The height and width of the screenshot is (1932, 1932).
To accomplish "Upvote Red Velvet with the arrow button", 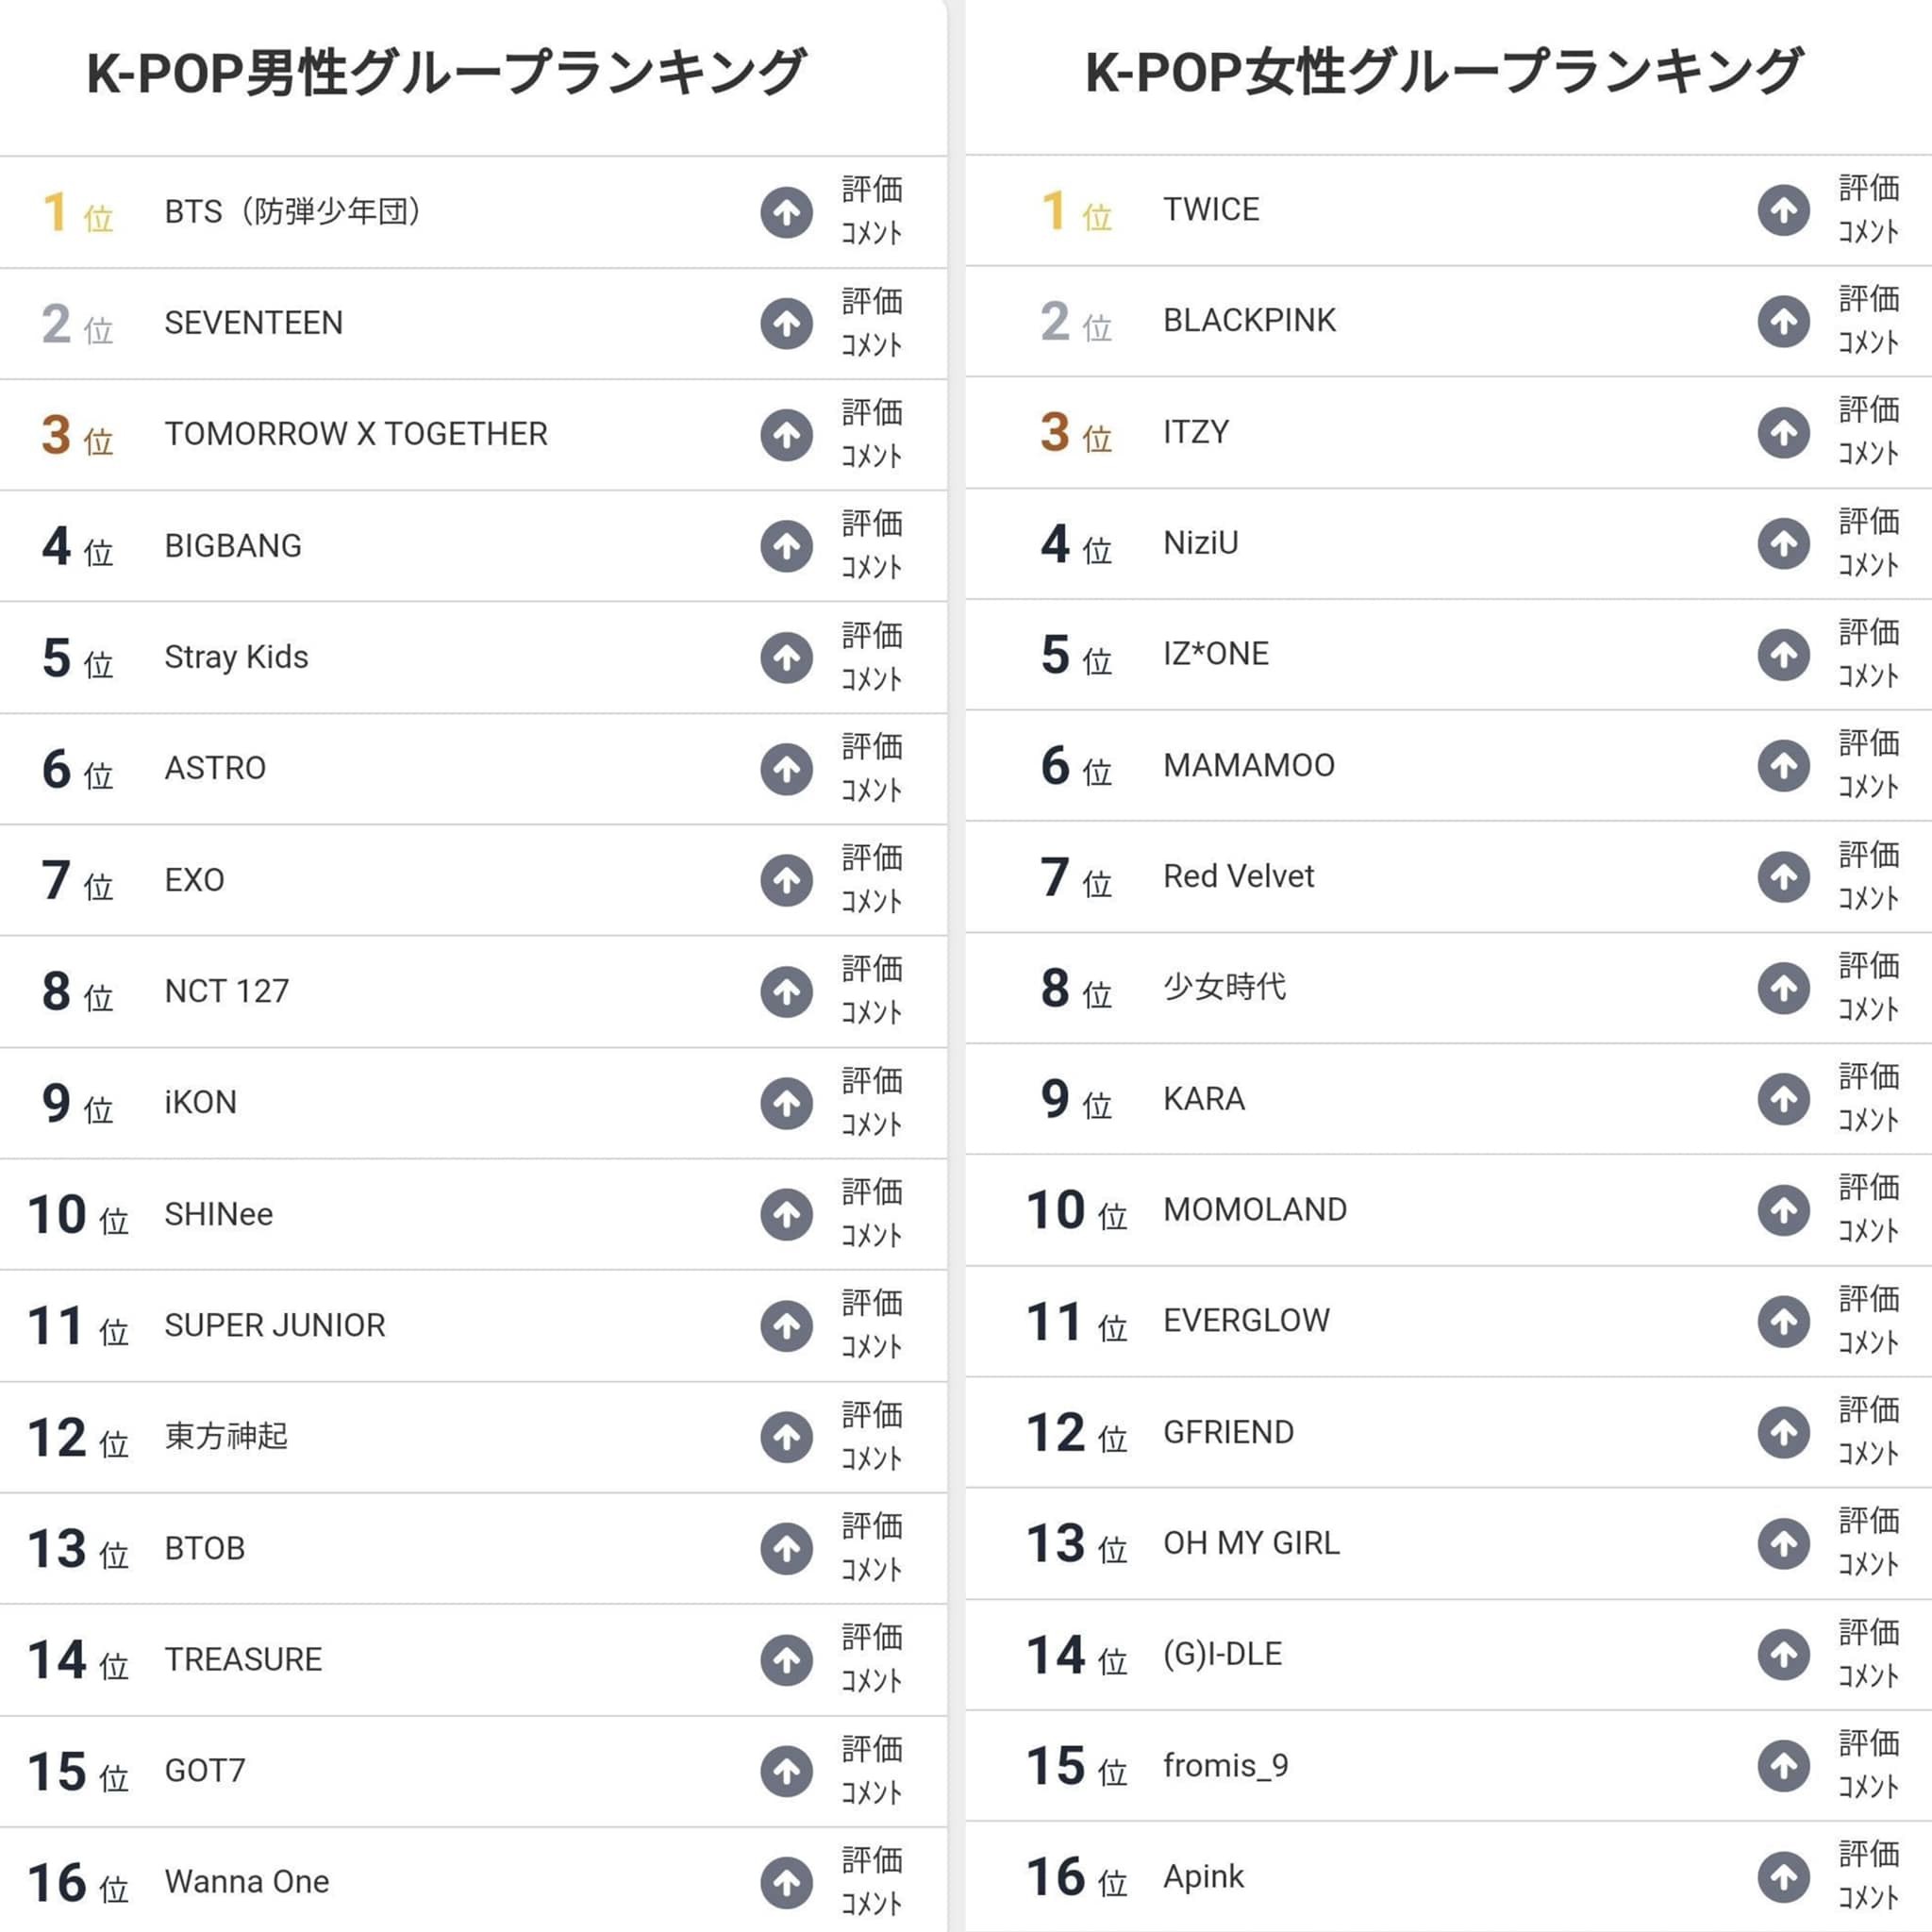I will coord(1783,877).
